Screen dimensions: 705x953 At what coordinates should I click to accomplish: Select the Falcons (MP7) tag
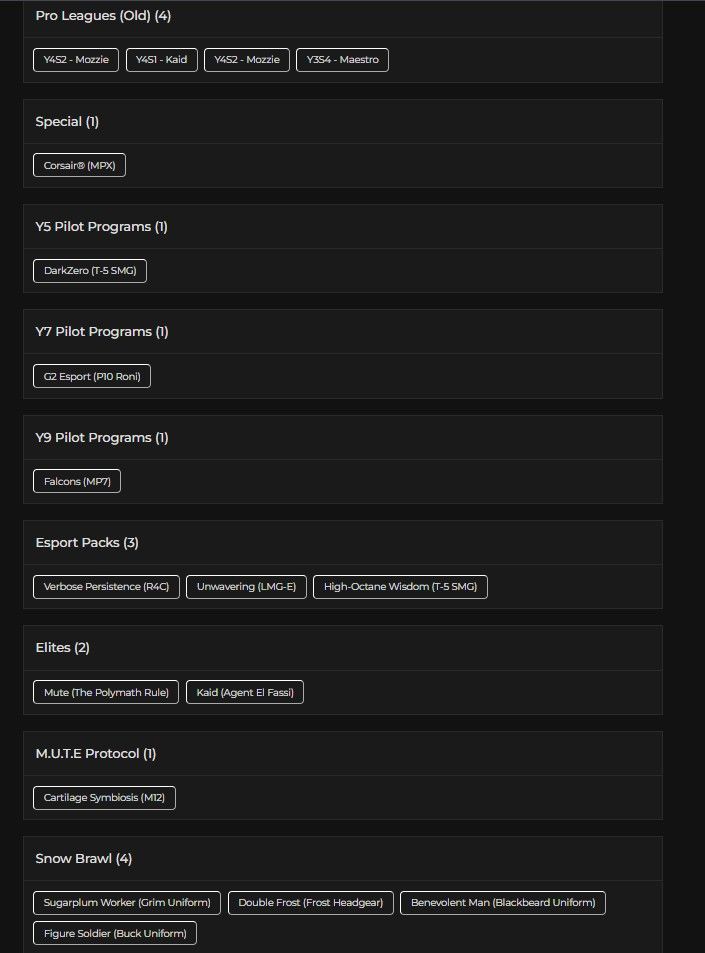(77, 482)
